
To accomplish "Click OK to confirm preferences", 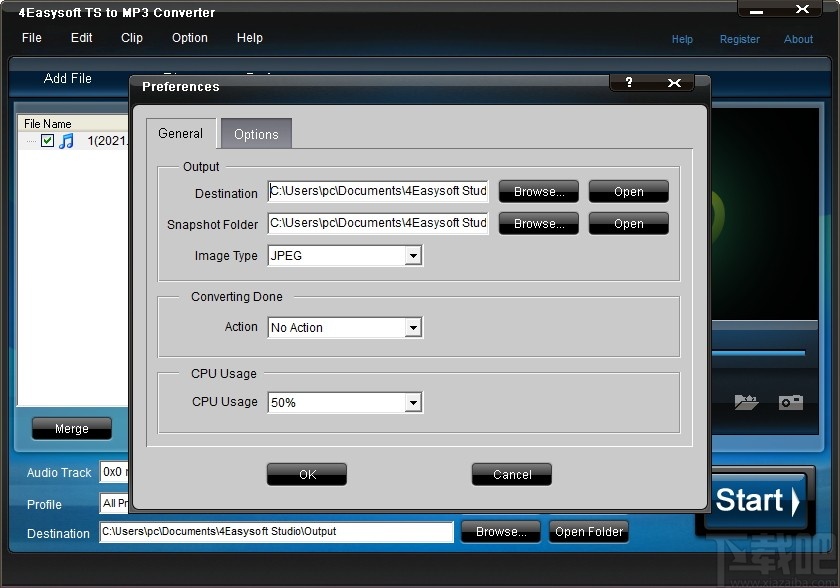I will click(x=306, y=474).
